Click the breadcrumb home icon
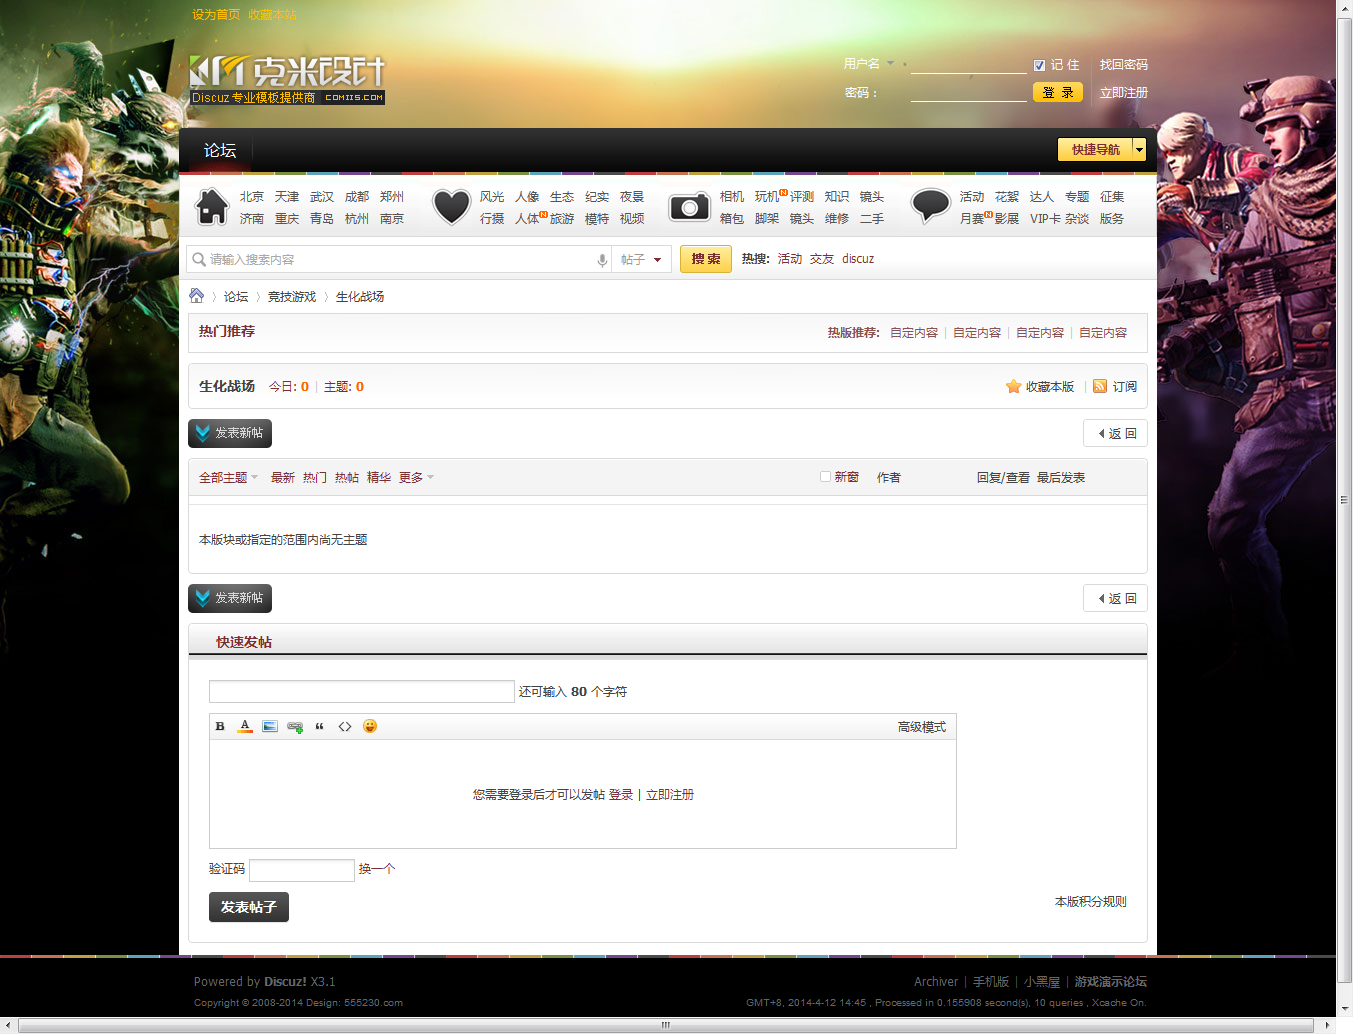1353x1034 pixels. (x=197, y=296)
